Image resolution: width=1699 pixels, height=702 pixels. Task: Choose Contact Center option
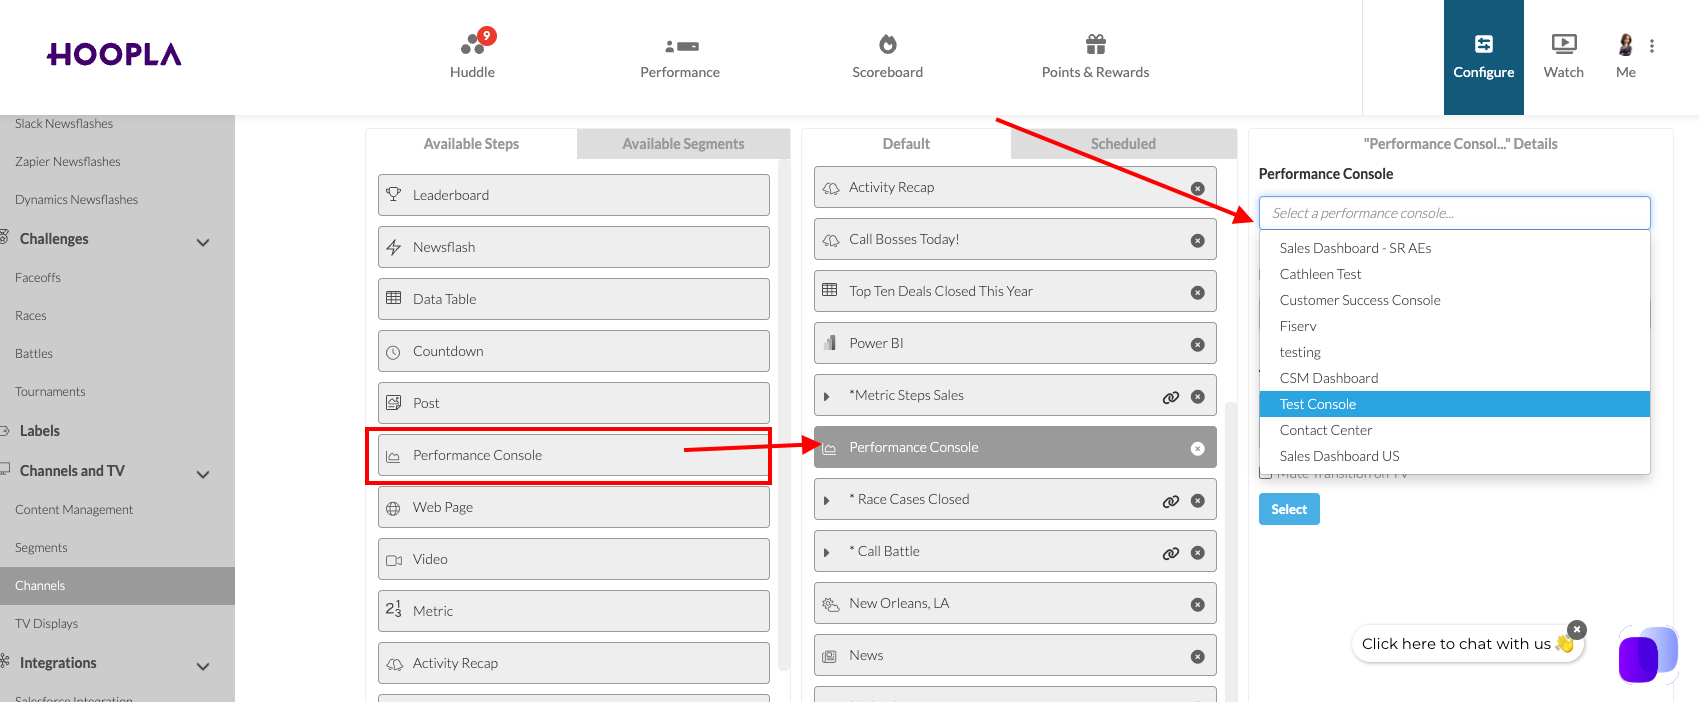[1454, 430]
